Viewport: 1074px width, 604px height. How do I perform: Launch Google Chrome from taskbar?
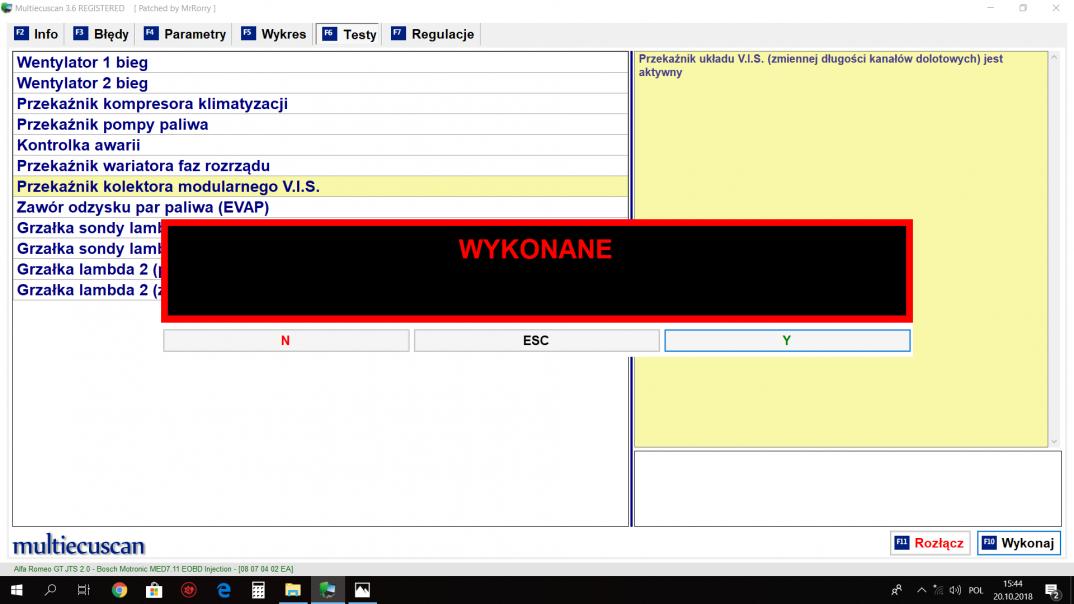click(119, 590)
